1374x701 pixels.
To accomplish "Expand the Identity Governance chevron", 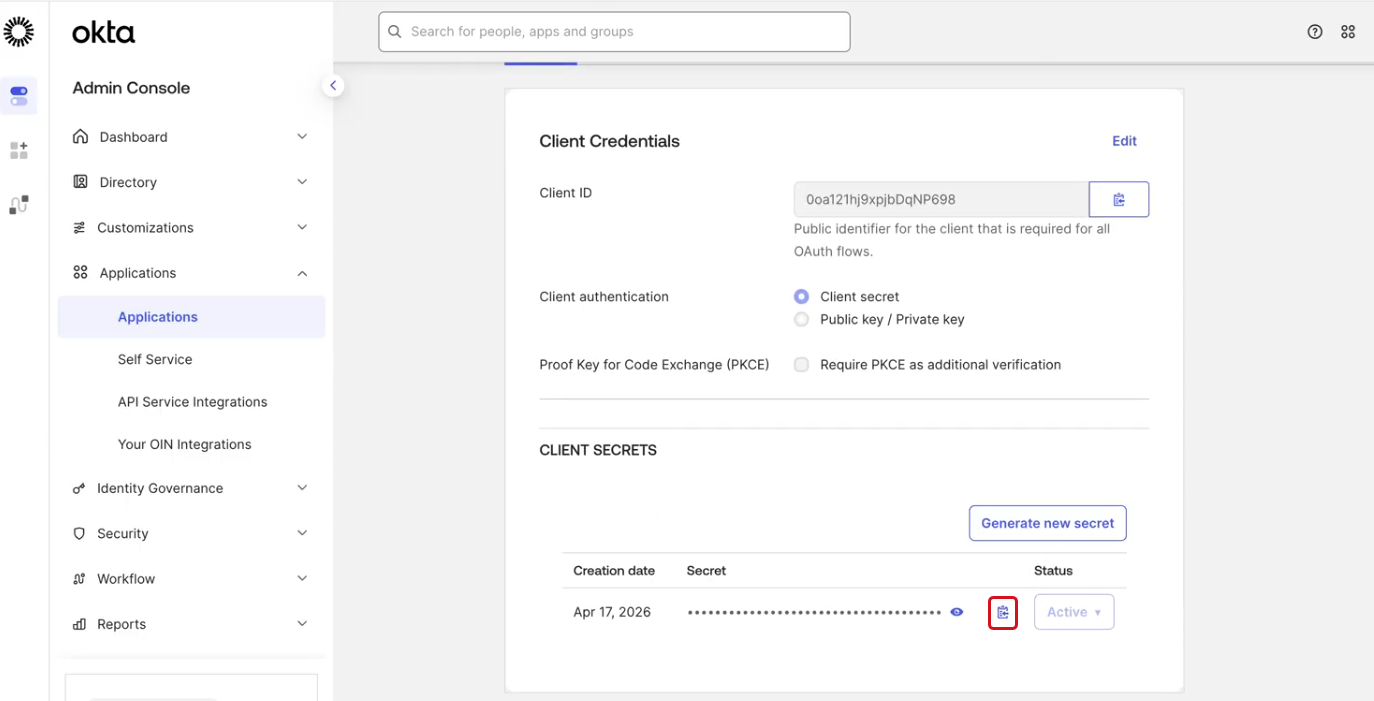I will pyautogui.click(x=302, y=488).
